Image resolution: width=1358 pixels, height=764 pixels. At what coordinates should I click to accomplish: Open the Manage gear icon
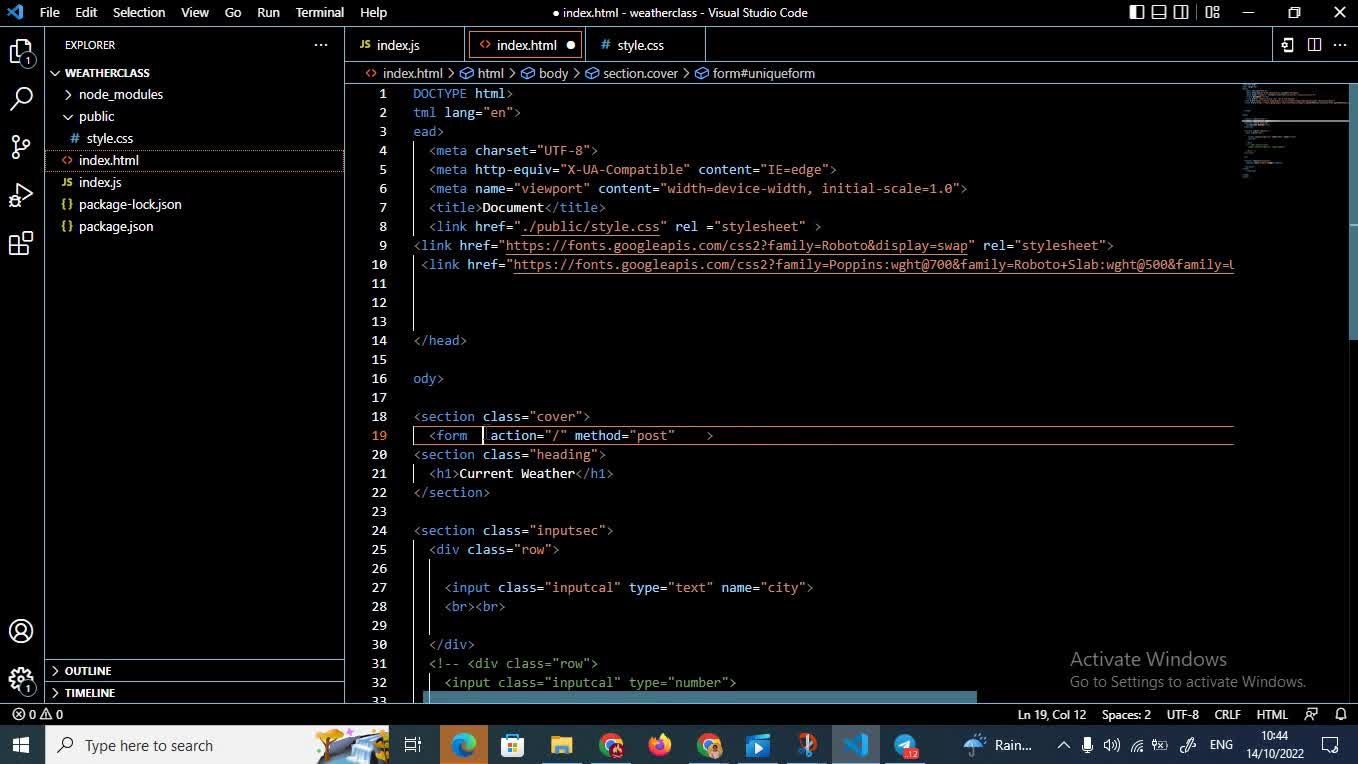pos(21,680)
